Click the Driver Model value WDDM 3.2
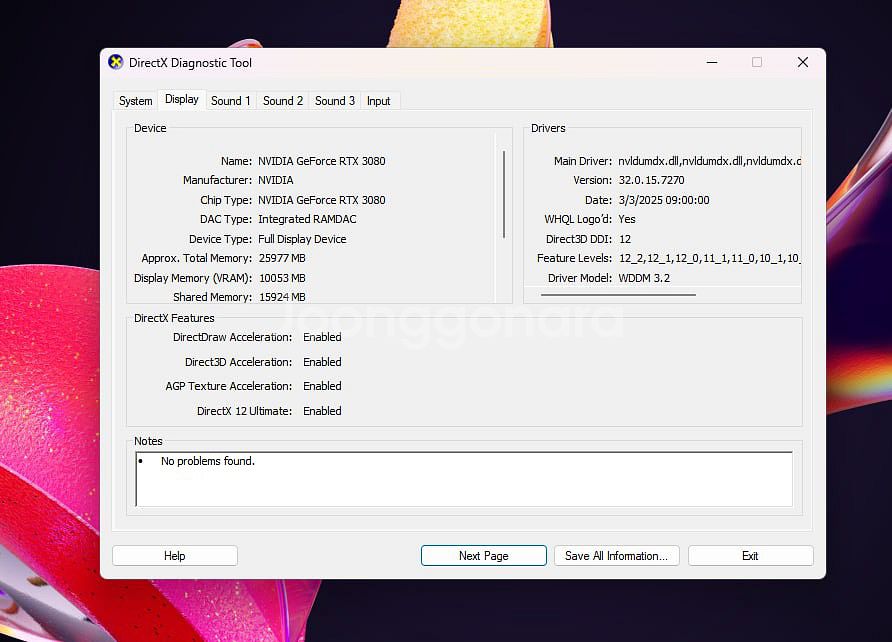 click(x=644, y=278)
